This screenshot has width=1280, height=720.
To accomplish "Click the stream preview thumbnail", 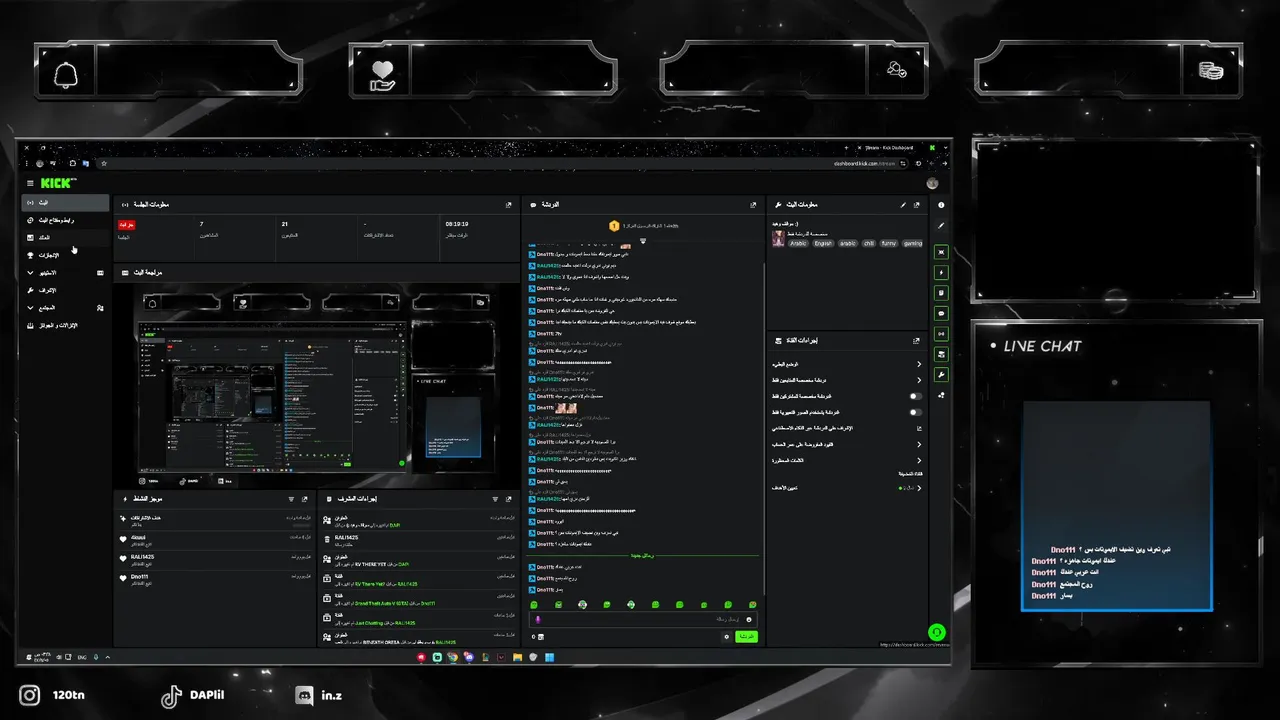I will (x=317, y=383).
